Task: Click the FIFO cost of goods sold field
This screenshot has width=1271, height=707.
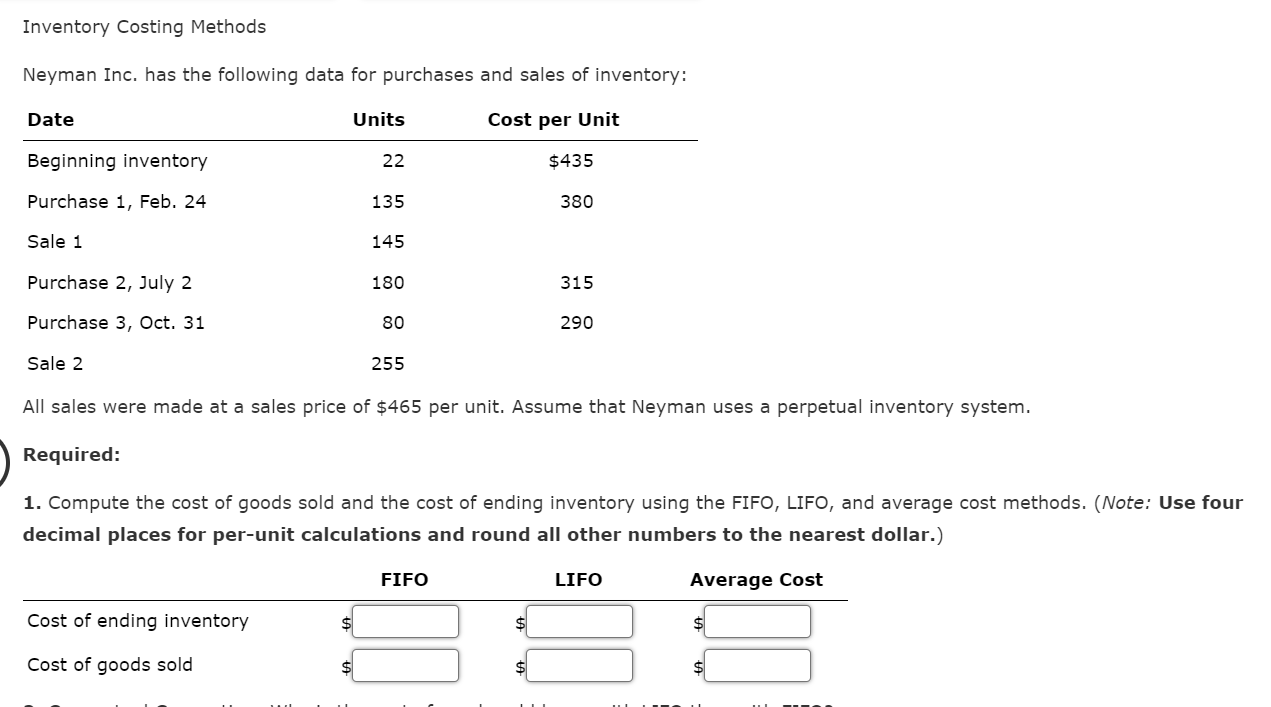Action: click(405, 665)
